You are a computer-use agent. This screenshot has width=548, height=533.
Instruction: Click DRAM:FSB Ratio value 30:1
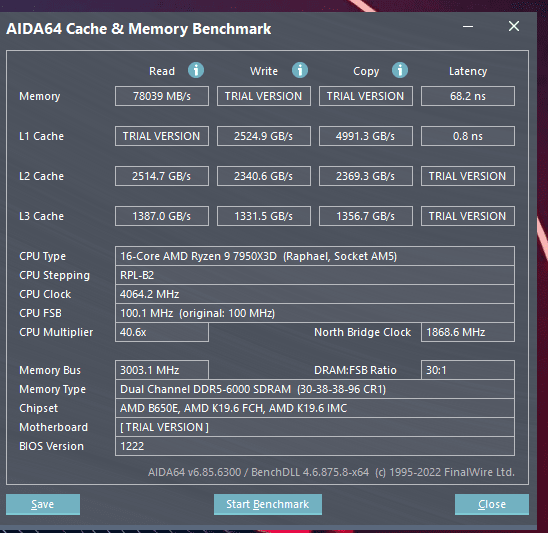click(x=468, y=370)
